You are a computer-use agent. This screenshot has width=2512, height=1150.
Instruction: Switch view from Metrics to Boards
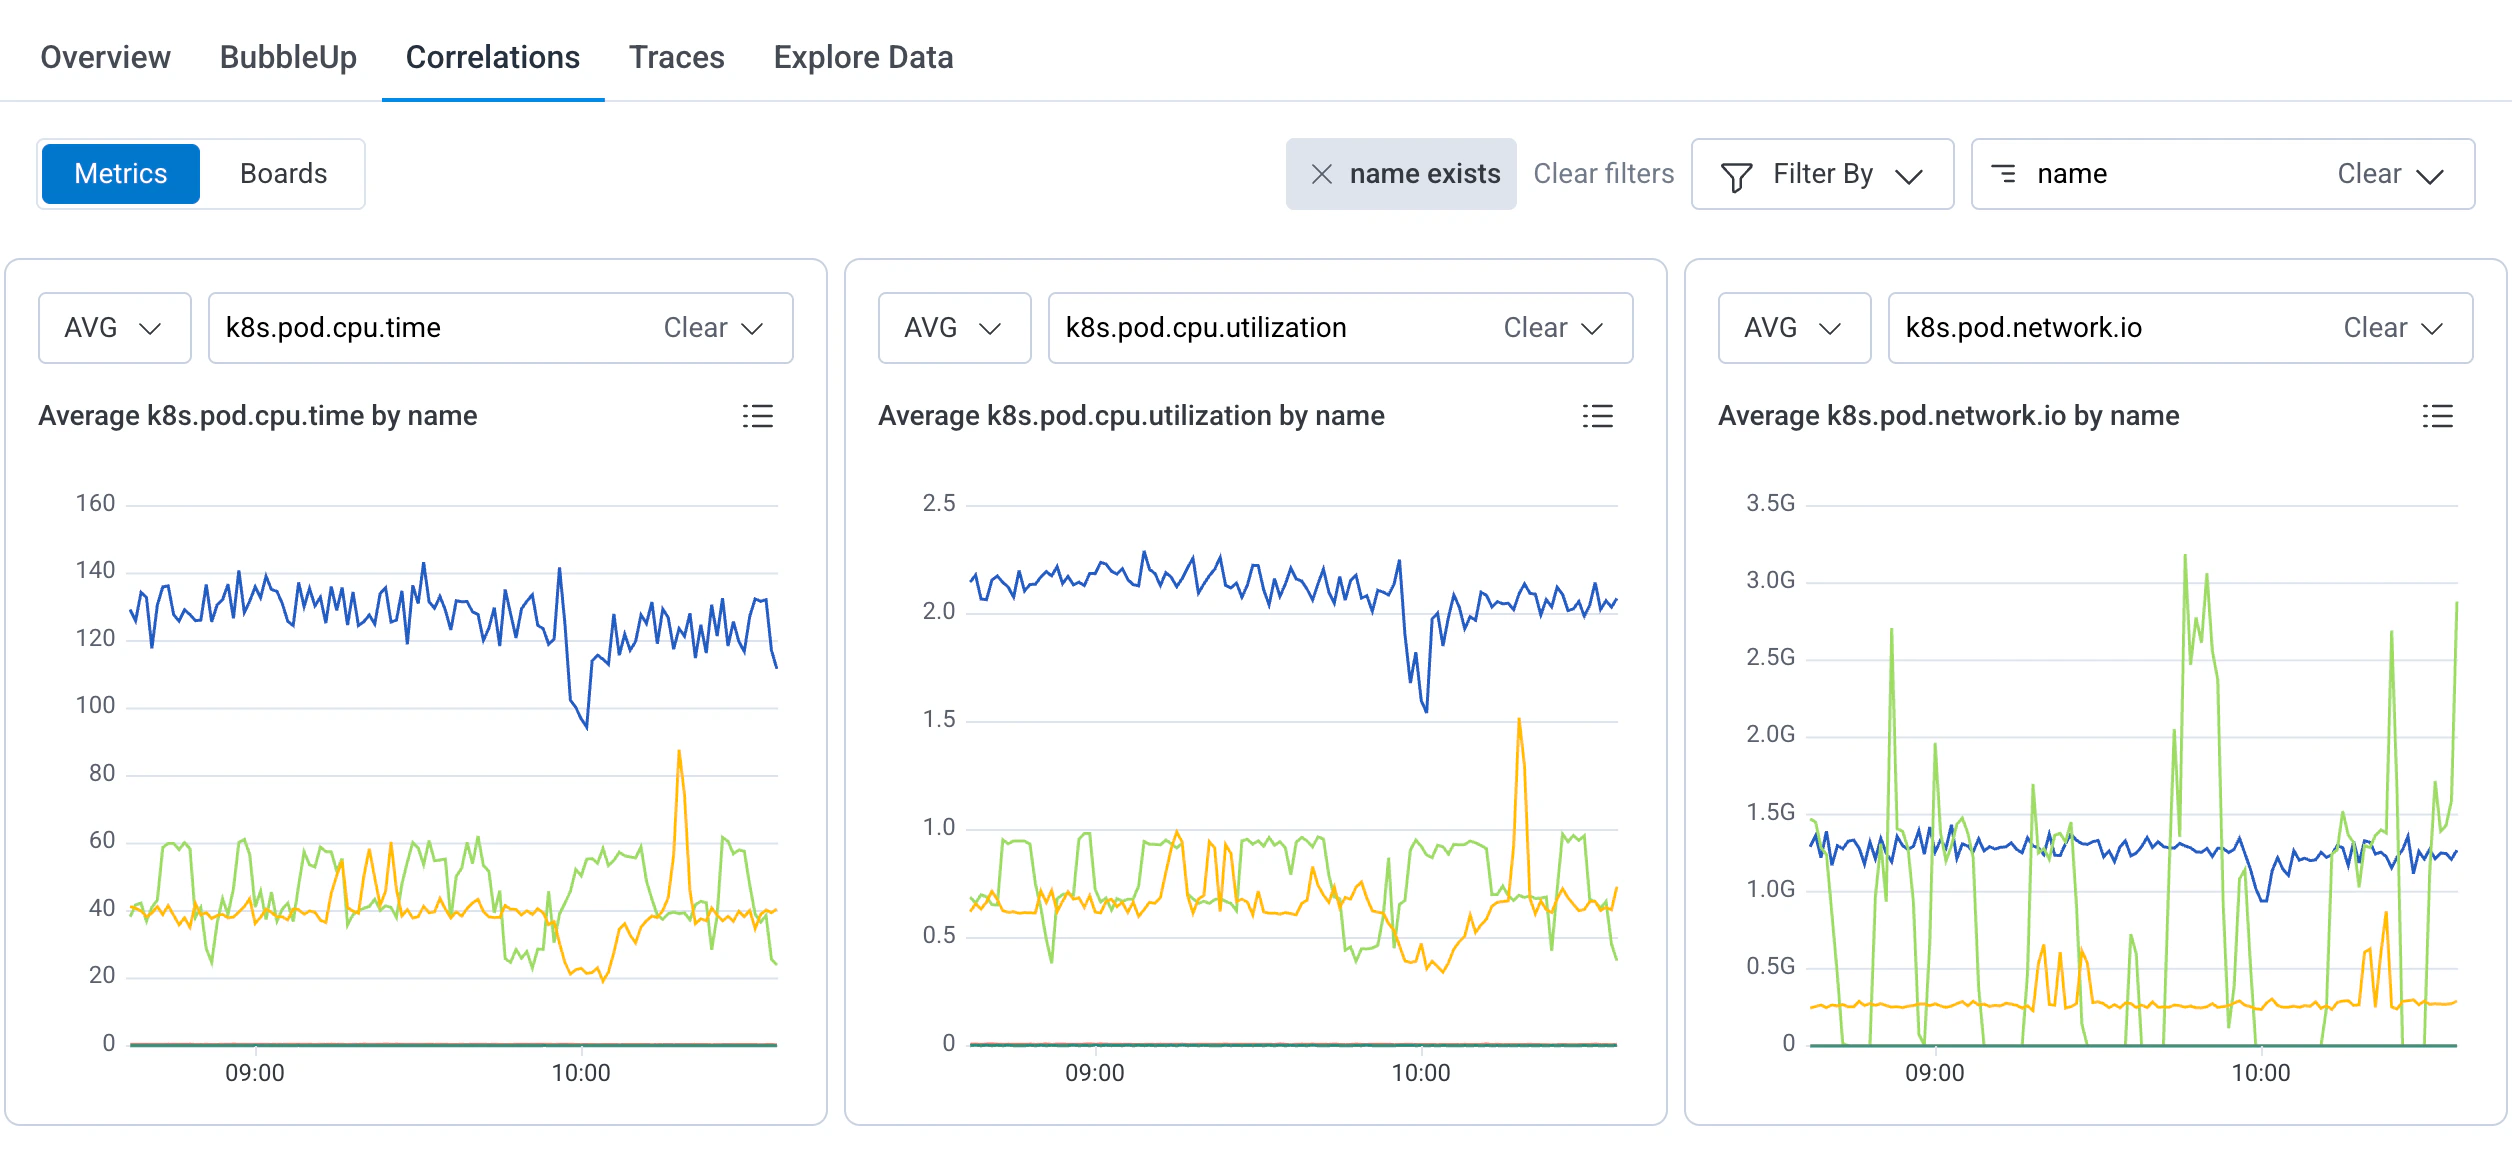click(283, 173)
